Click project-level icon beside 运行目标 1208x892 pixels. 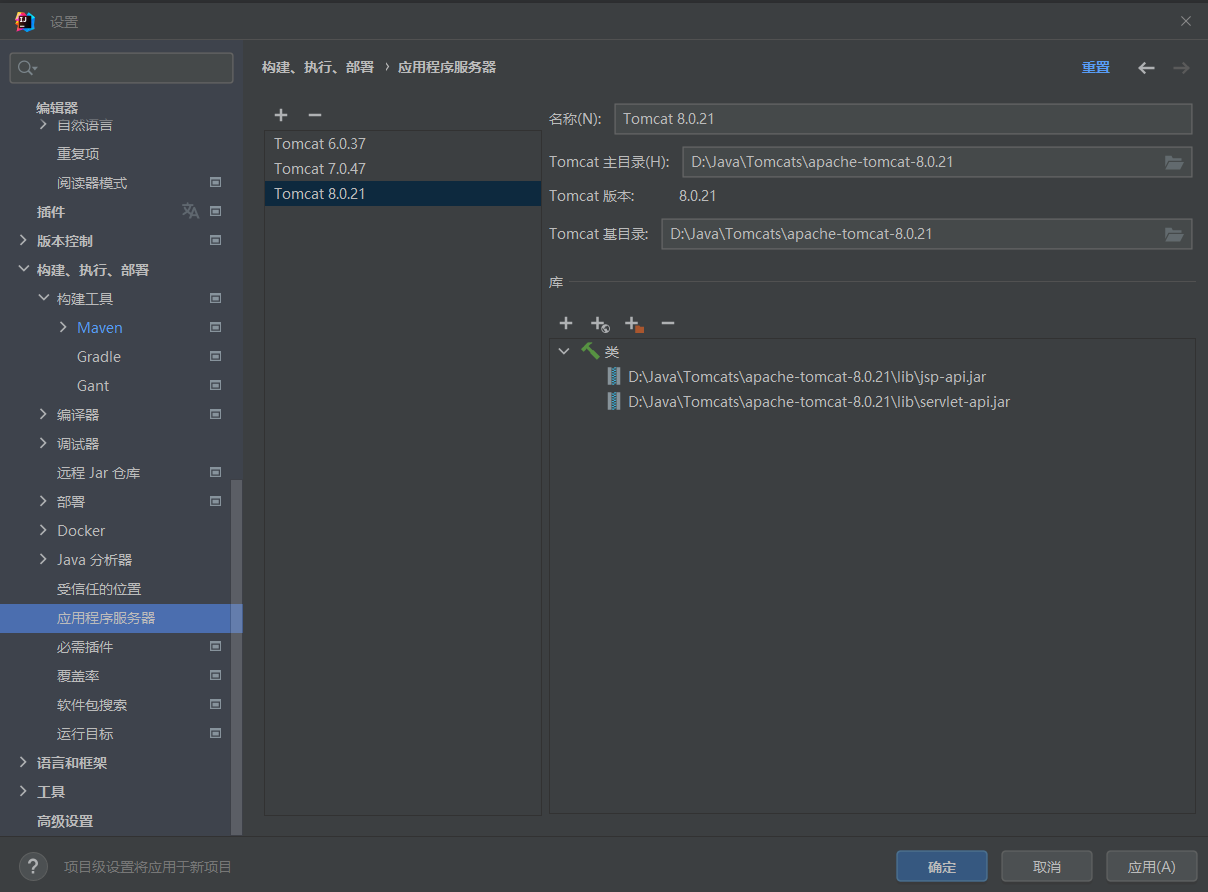215,733
